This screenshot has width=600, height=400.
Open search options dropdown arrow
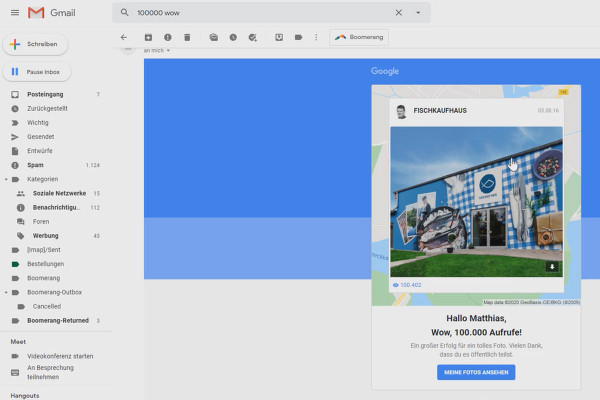pos(418,13)
